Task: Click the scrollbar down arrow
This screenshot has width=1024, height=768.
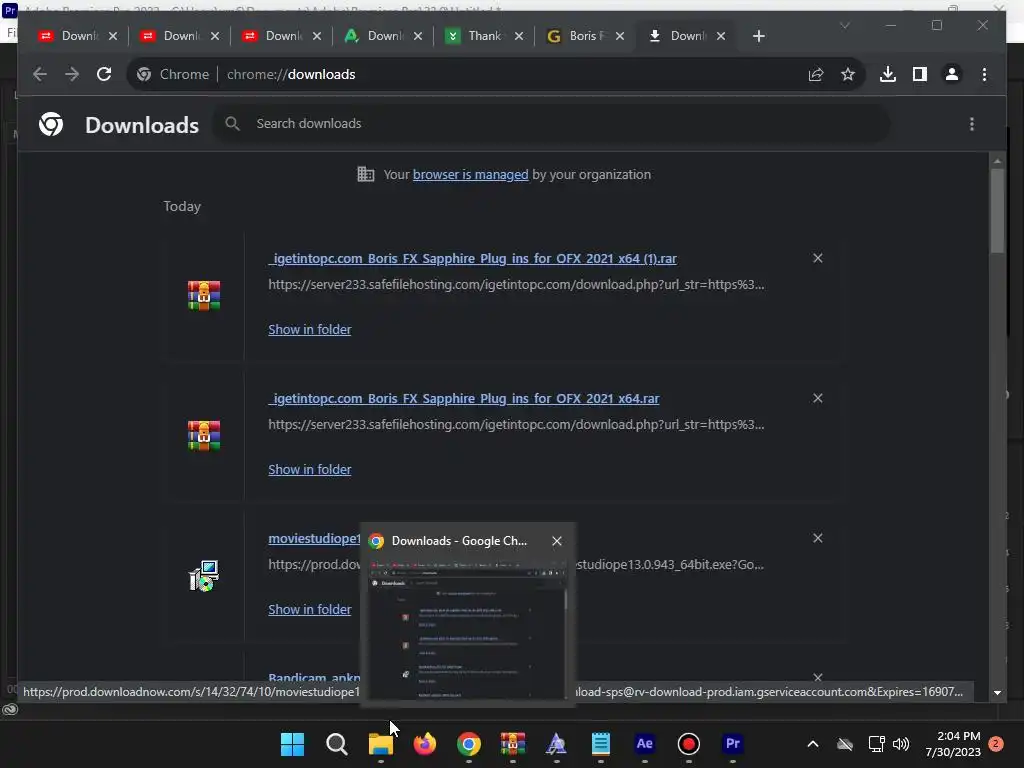Action: [x=997, y=692]
